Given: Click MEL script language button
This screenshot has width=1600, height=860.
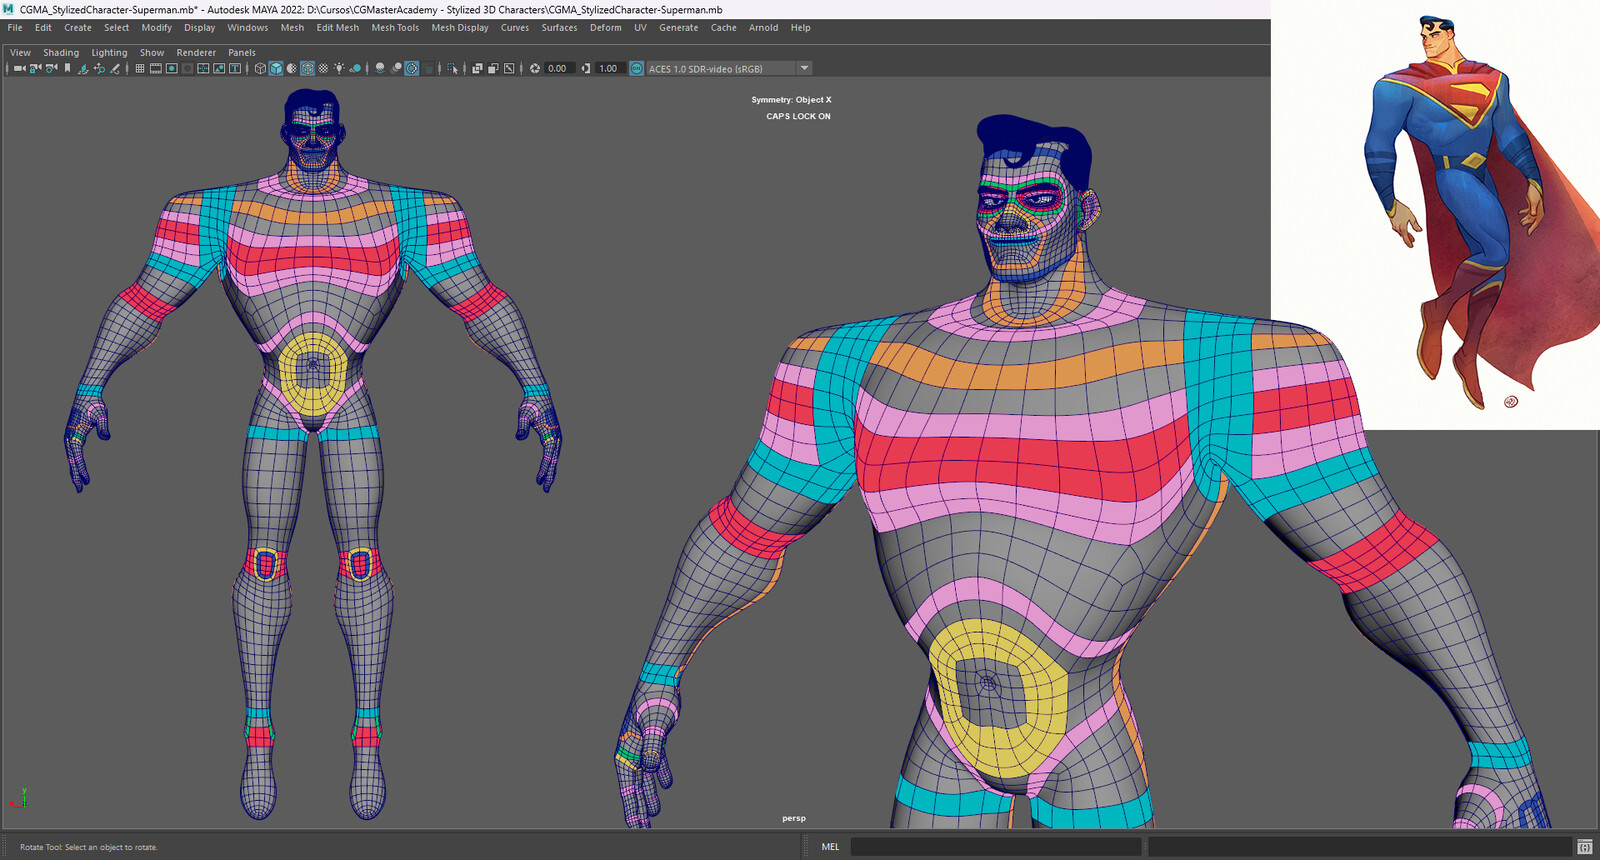Looking at the screenshot, I should click(830, 847).
